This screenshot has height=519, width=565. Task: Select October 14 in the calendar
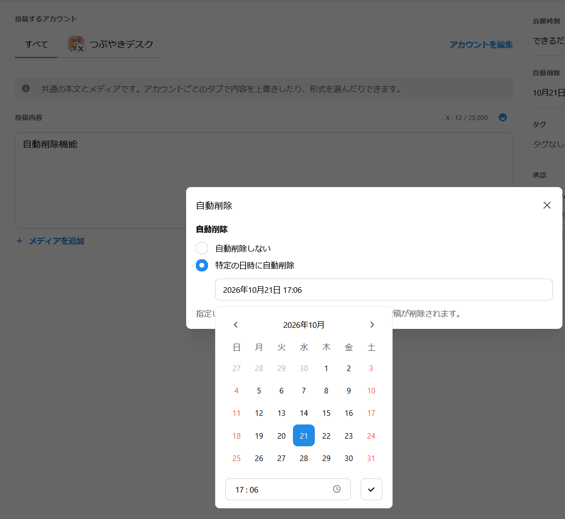point(304,413)
